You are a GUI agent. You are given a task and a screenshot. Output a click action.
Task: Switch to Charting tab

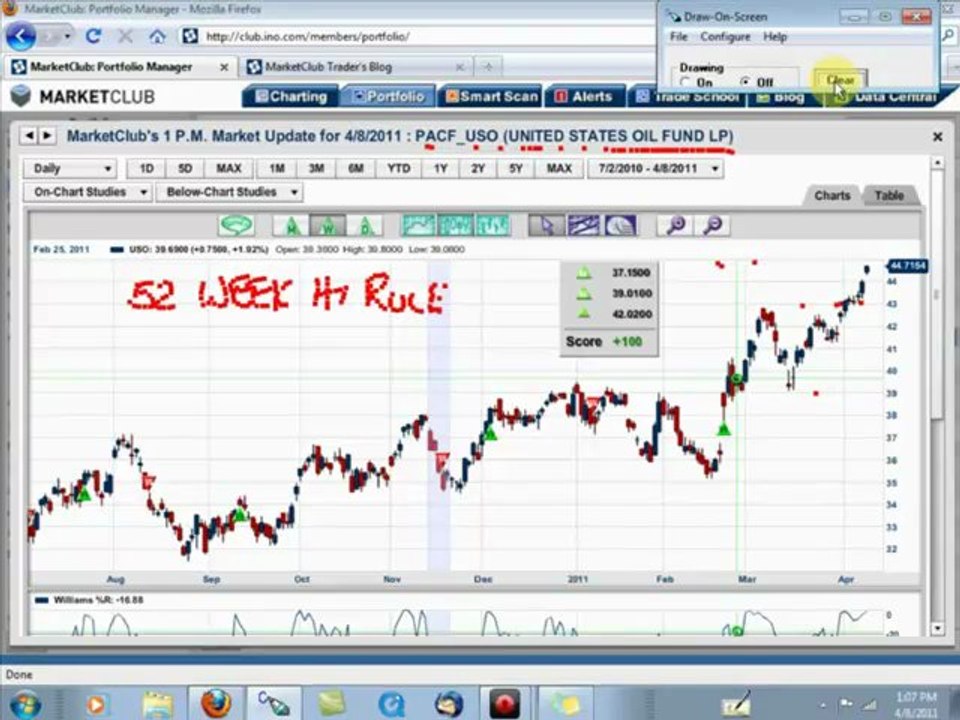[291, 97]
